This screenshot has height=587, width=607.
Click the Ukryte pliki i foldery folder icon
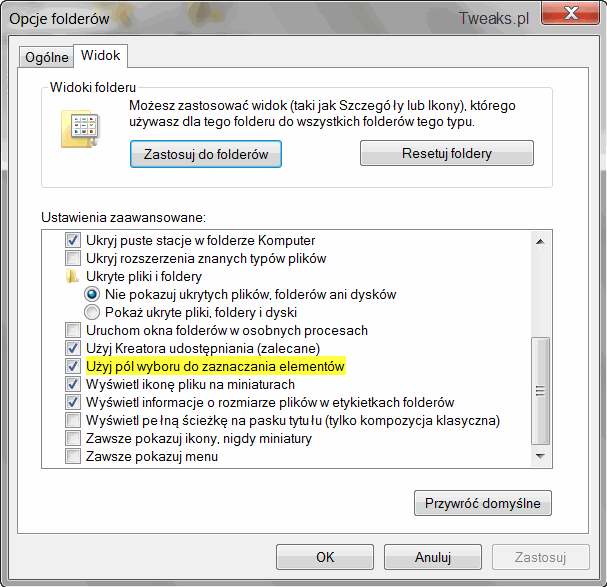[x=72, y=276]
